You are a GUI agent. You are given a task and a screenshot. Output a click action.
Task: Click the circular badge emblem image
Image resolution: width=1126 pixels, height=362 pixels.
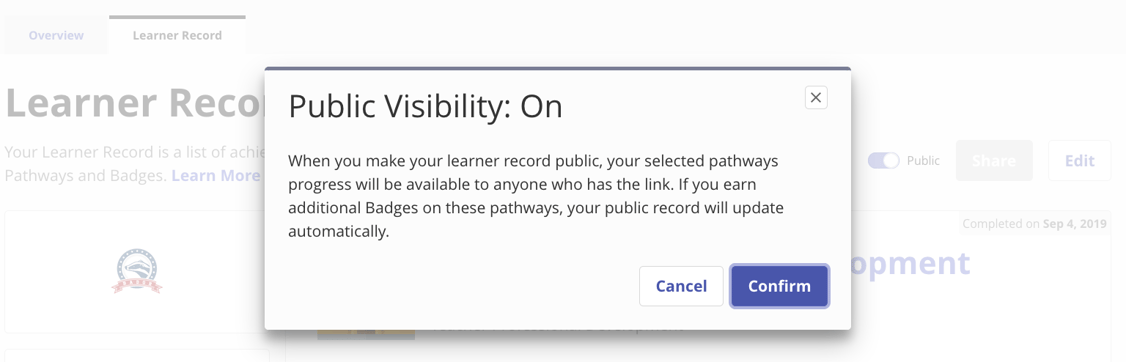136,271
